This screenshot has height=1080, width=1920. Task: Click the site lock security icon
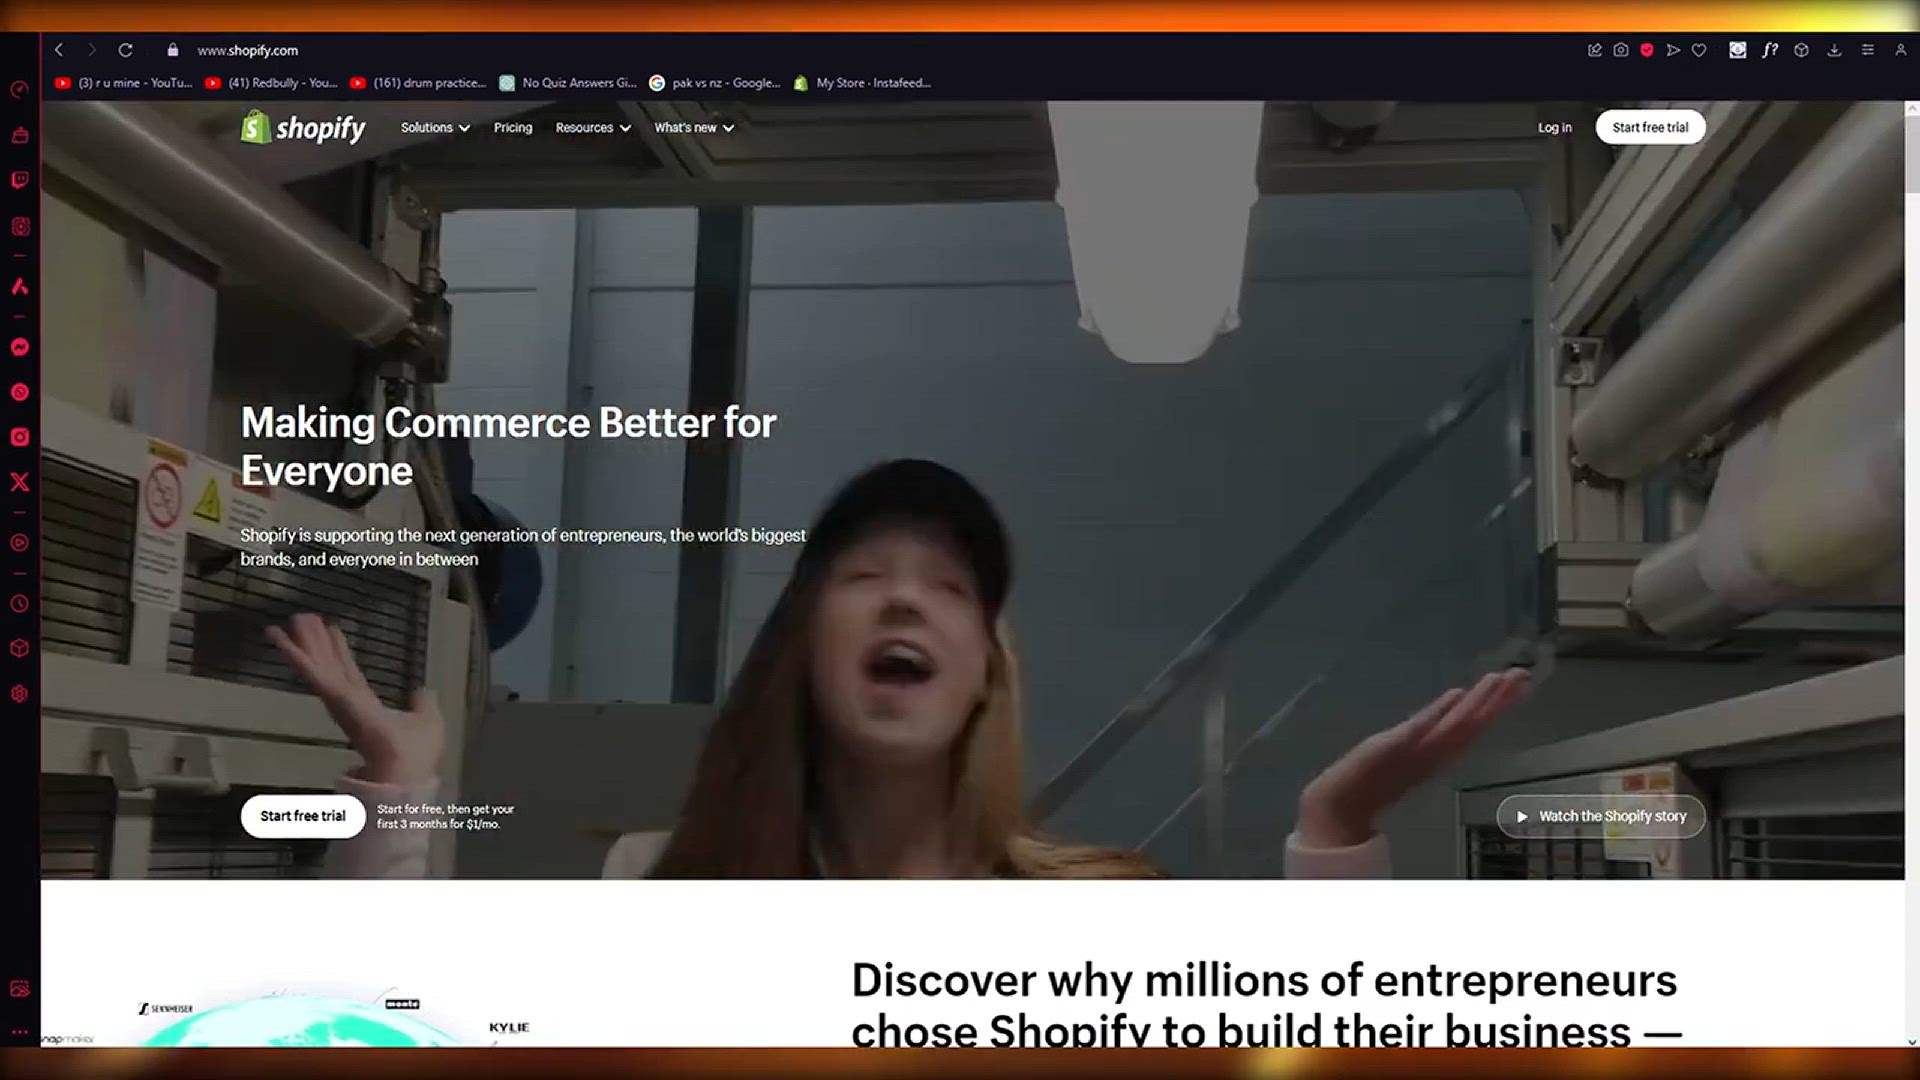pos(173,50)
